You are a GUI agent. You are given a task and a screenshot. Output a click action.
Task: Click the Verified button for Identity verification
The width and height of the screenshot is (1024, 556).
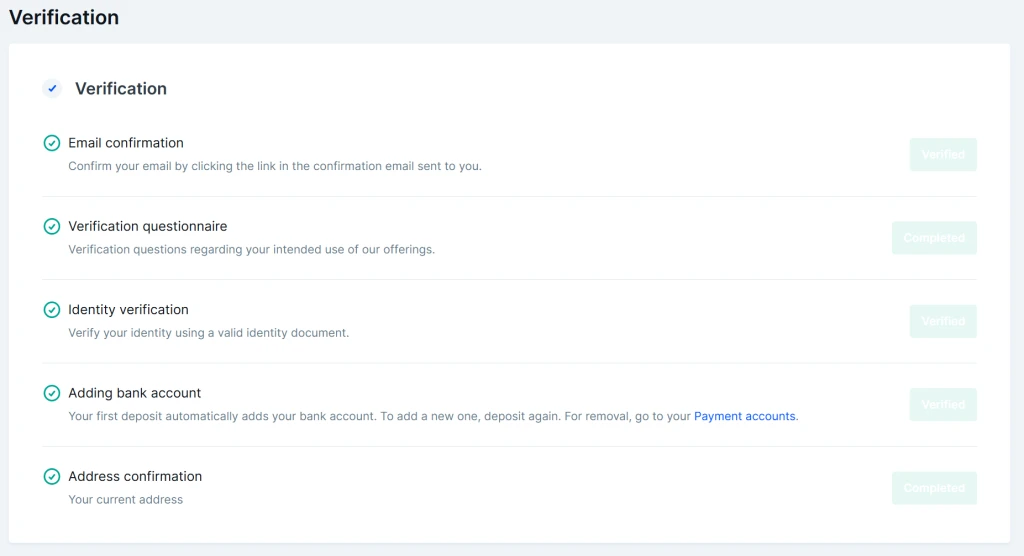click(x=942, y=321)
